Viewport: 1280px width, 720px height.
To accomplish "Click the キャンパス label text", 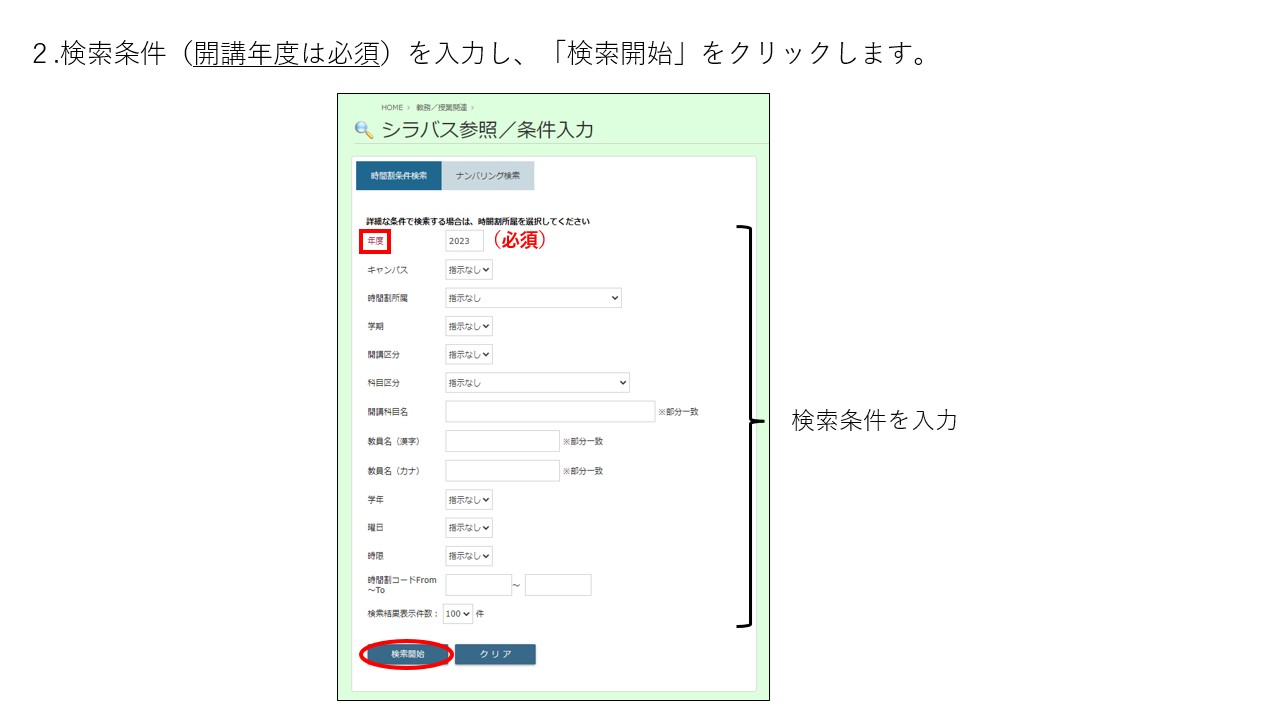I will tap(387, 270).
